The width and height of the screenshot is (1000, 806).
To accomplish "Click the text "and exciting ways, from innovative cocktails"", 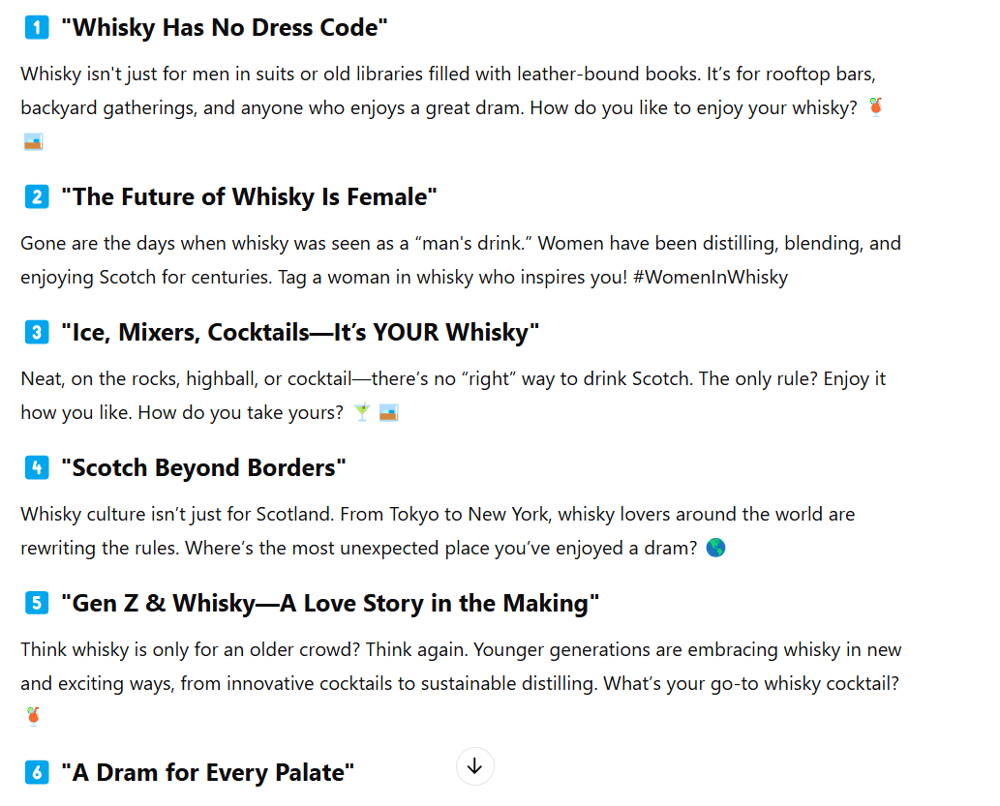I will click(206, 683).
